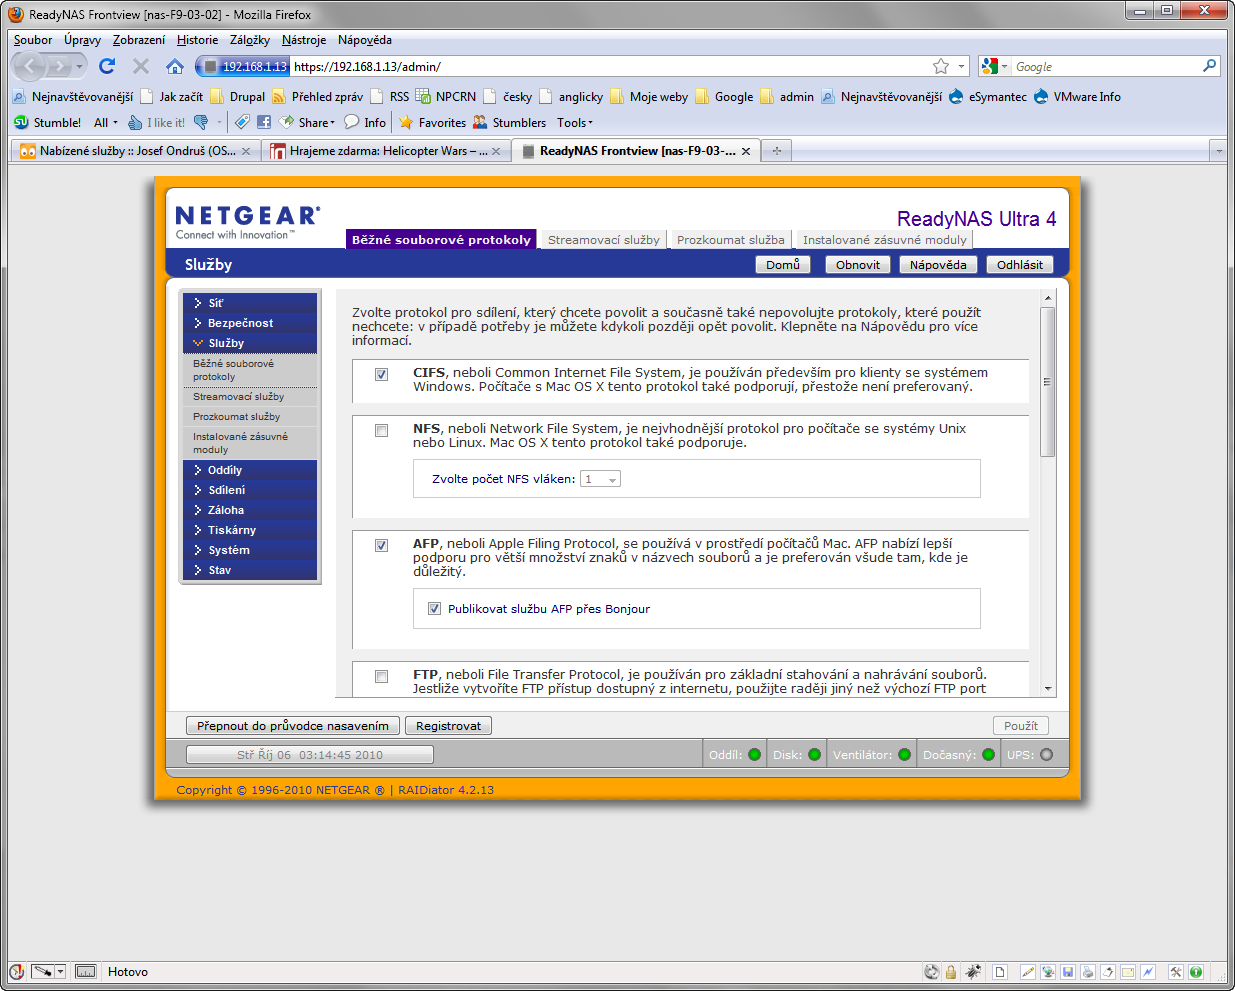The image size is (1235, 991).
Task: Enable the FTP protocol checkbox
Action: pos(381,676)
